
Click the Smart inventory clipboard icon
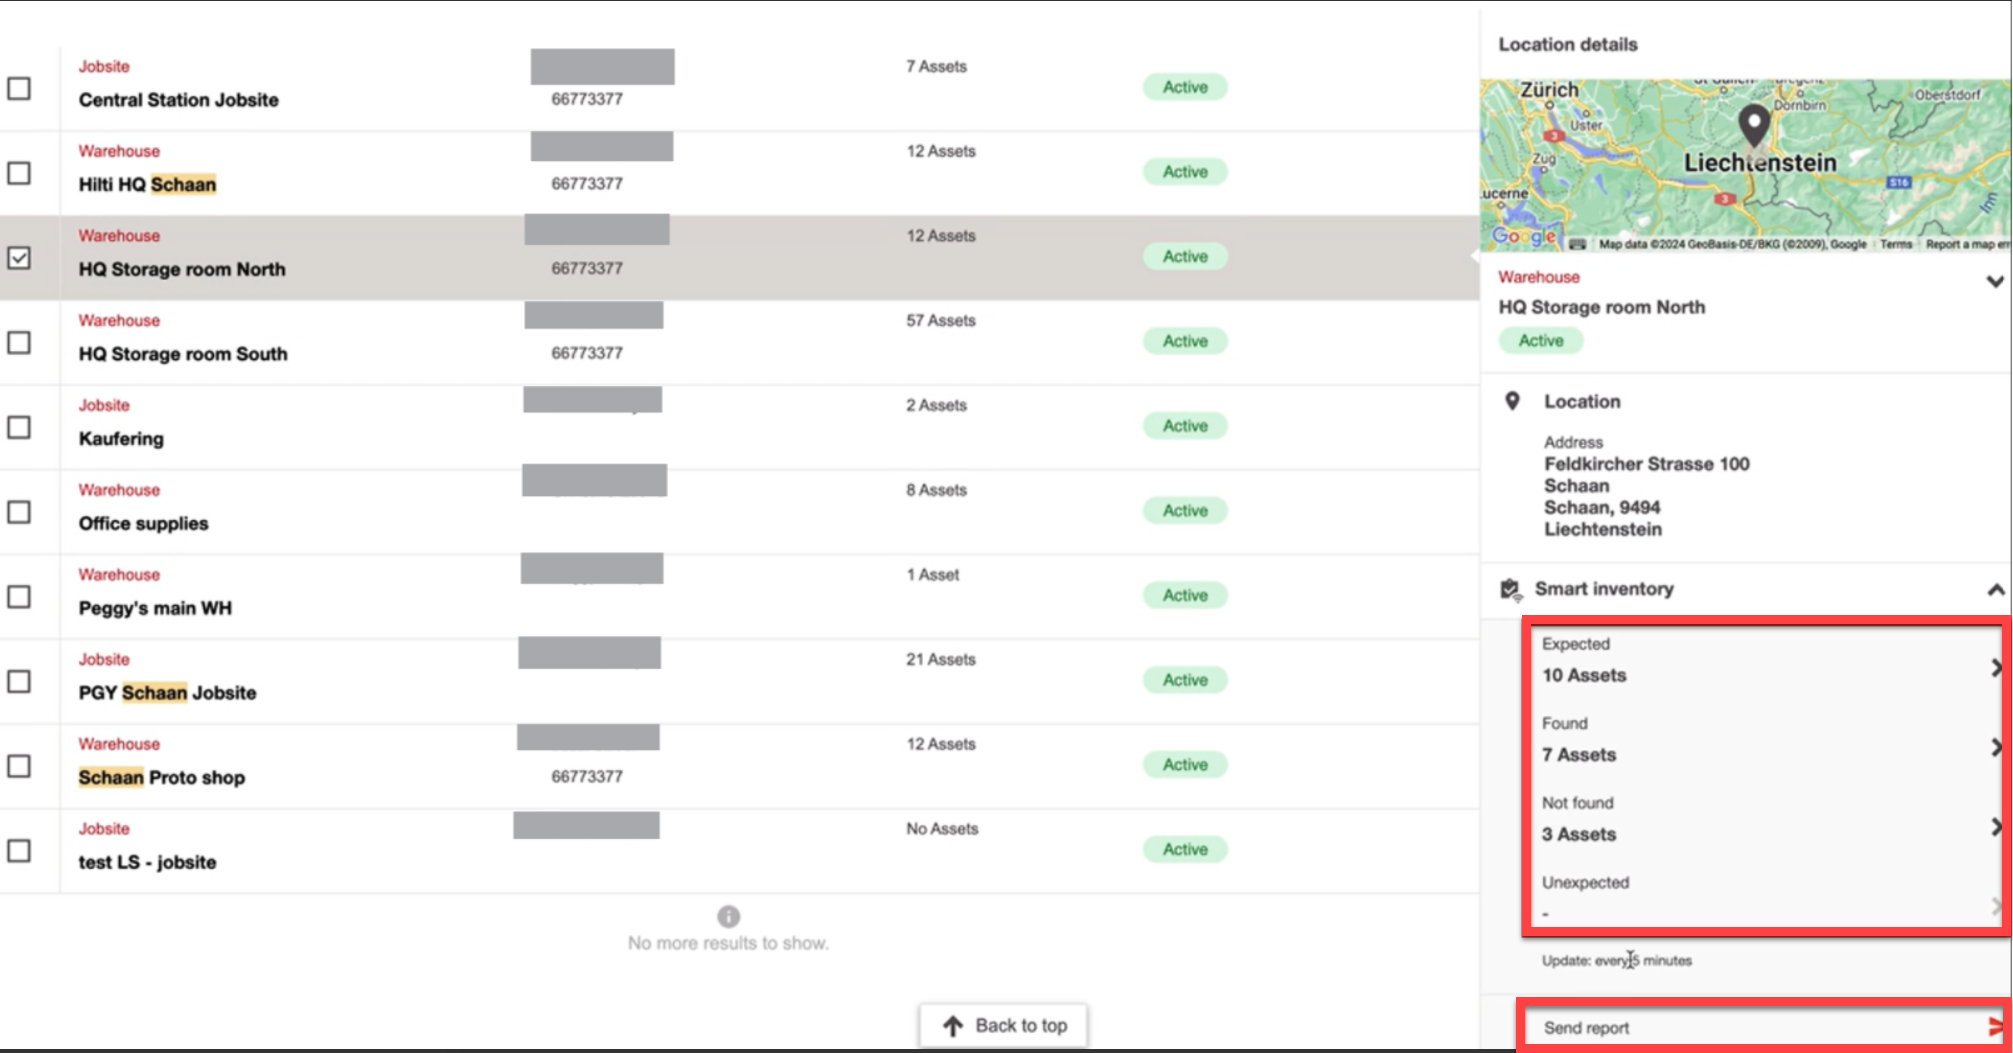pyautogui.click(x=1510, y=589)
